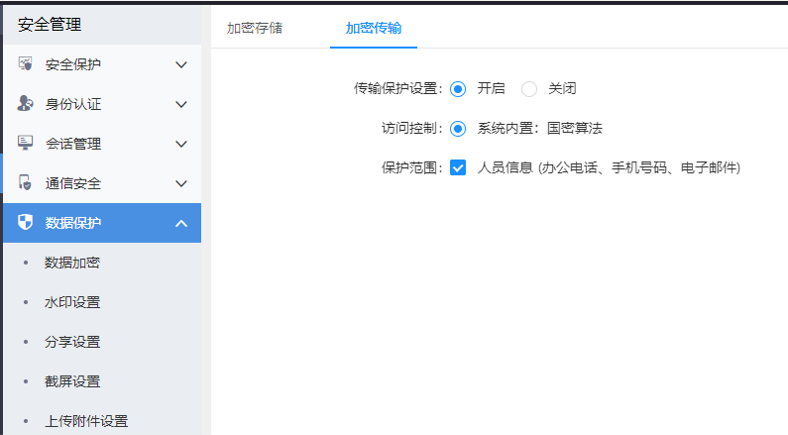Click the 安全保护 shield icon
This screenshot has height=435, width=788.
tap(26, 65)
